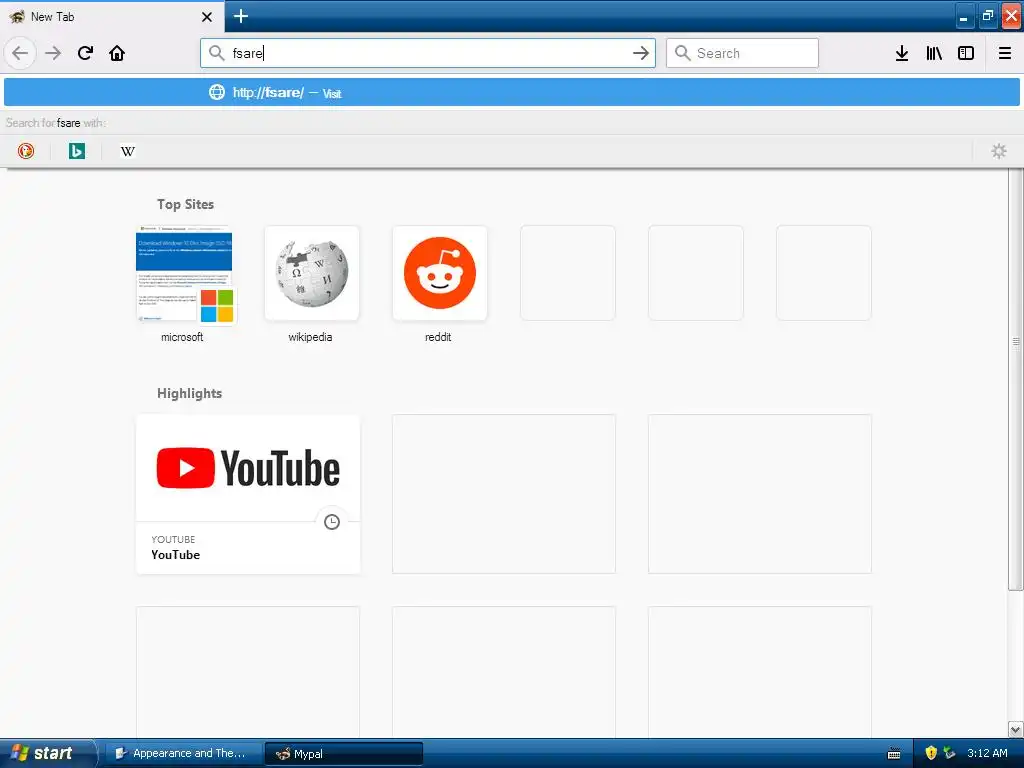This screenshot has height=768, width=1024.
Task: Click the page scrollbar down arrow
Action: point(1016,729)
